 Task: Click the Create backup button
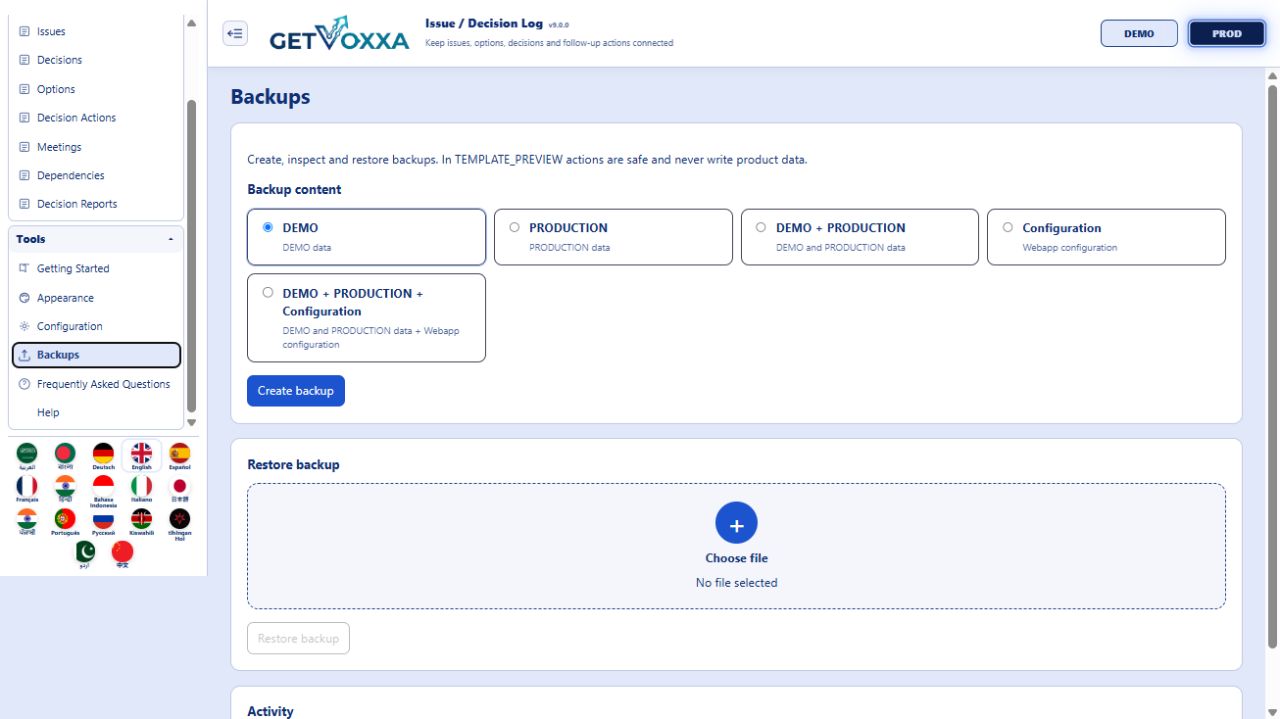click(x=296, y=391)
